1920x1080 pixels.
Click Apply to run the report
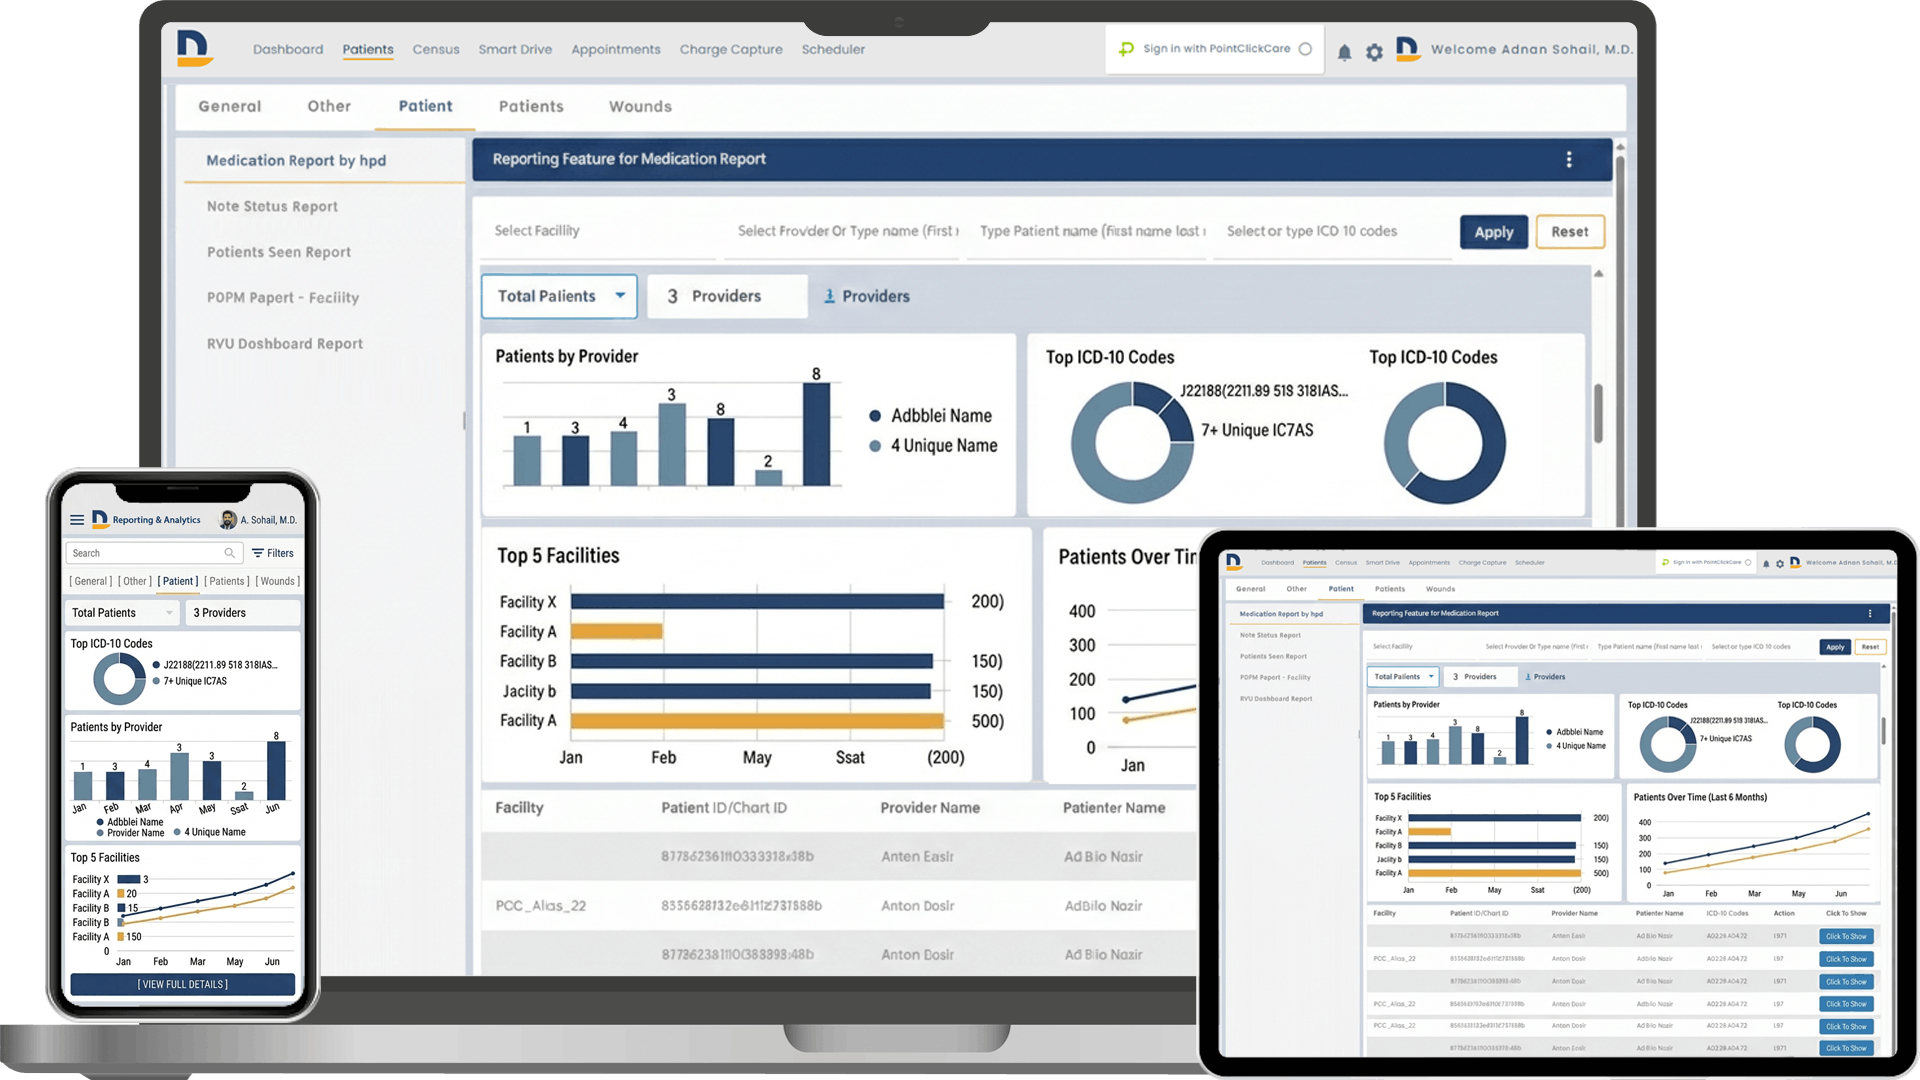pos(1493,231)
